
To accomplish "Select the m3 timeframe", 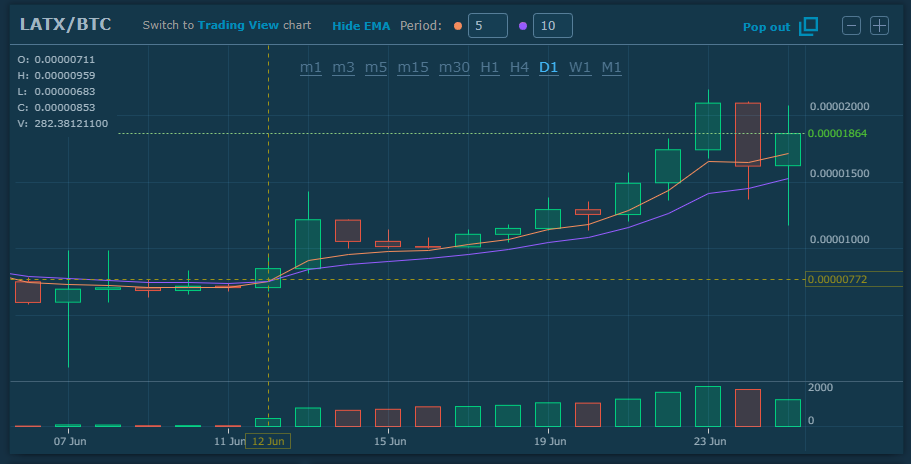I will 343,67.
